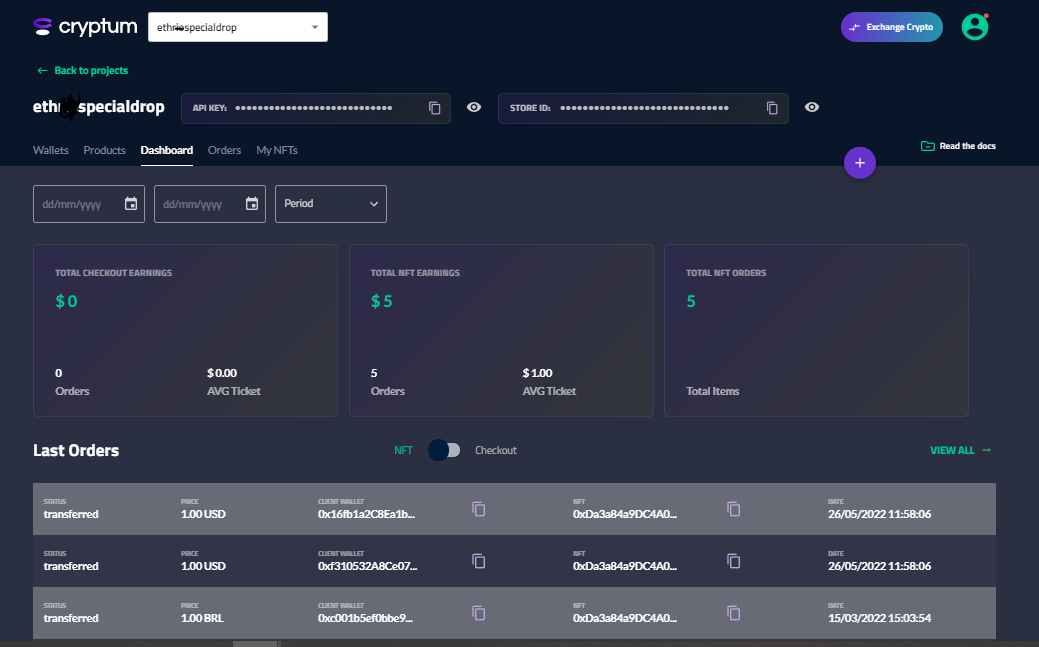Click the user profile avatar icon

pyautogui.click(x=974, y=27)
